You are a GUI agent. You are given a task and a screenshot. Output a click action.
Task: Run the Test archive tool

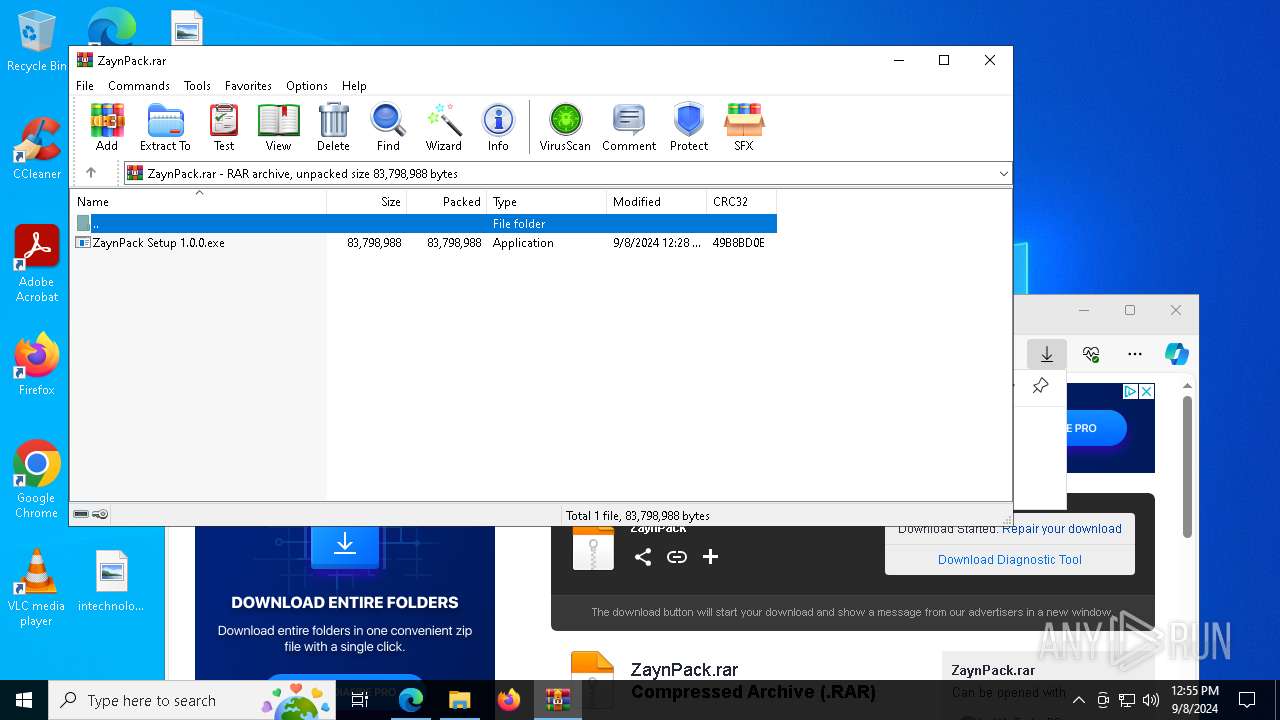(x=224, y=127)
